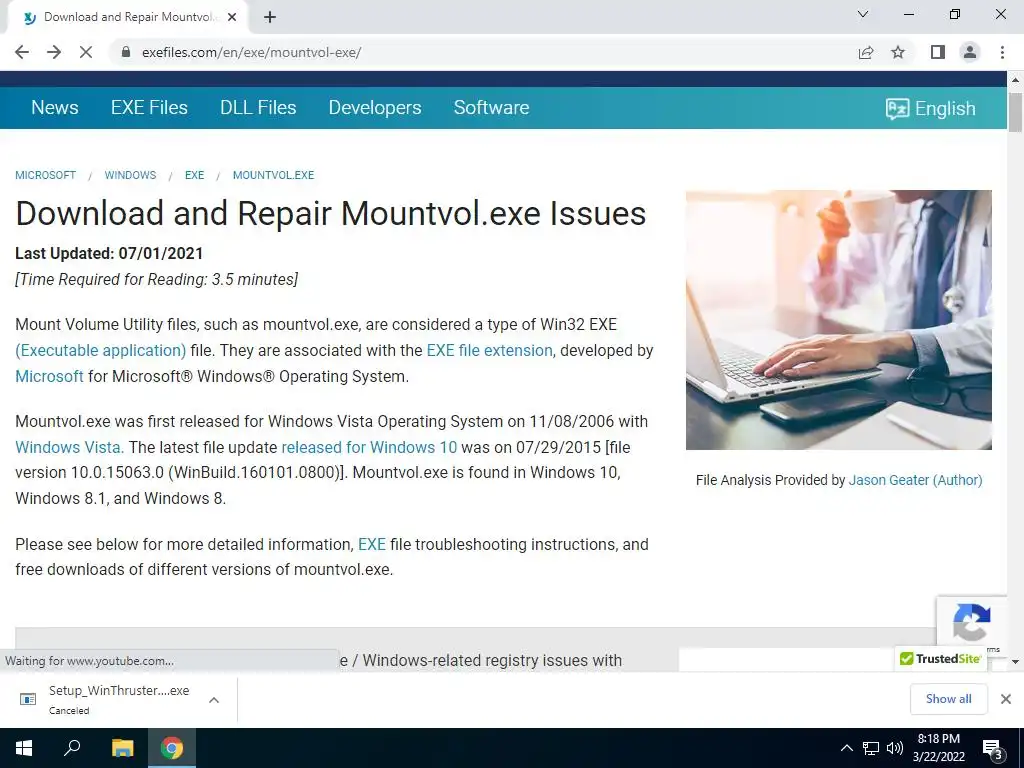Go forward with the forward arrow
Screen dimensions: 1024x768
click(x=54, y=52)
